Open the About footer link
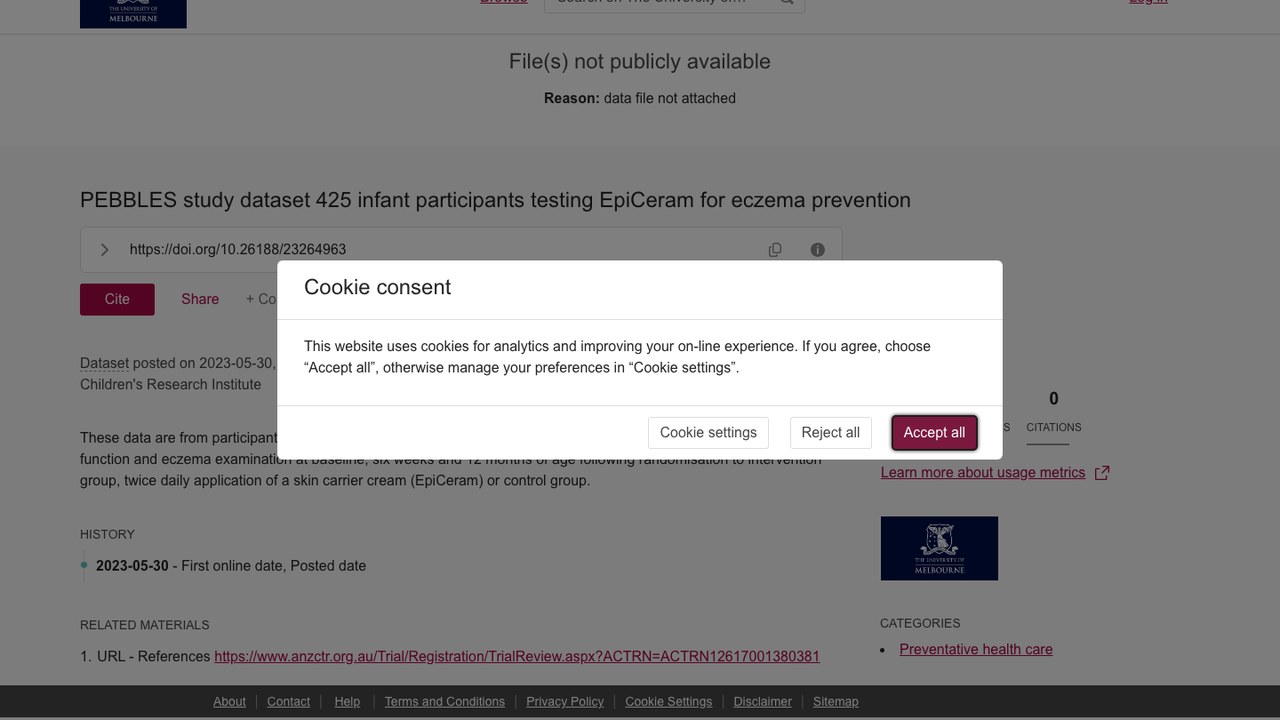 click(x=229, y=702)
